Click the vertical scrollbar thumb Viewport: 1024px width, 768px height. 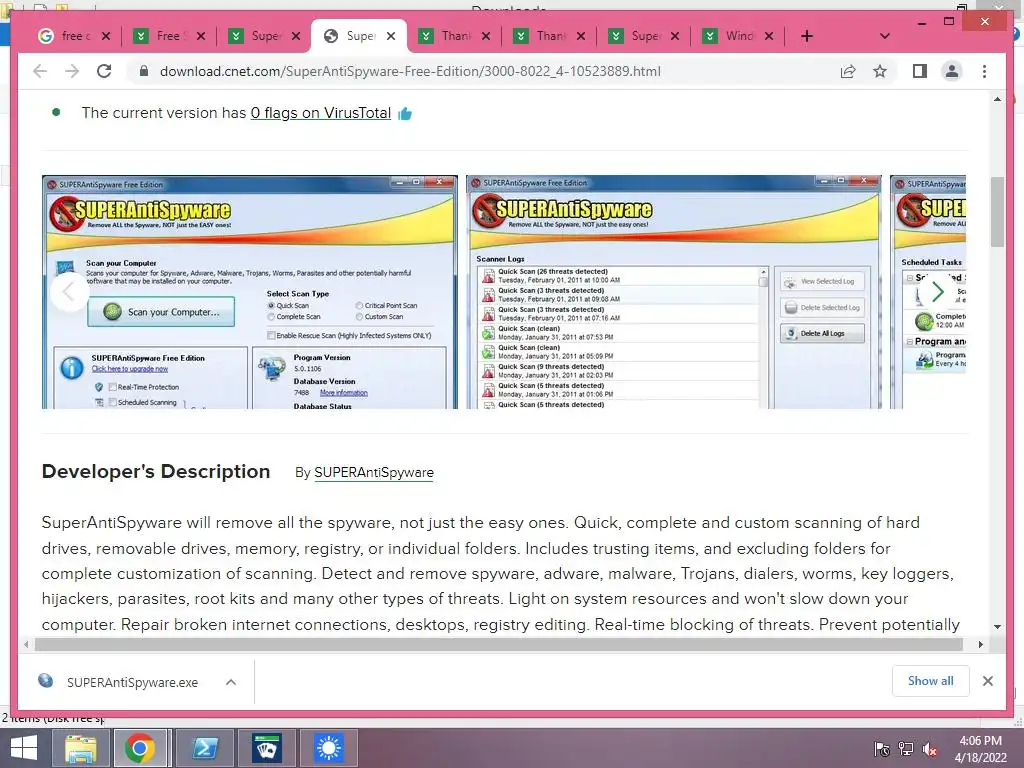(x=997, y=212)
